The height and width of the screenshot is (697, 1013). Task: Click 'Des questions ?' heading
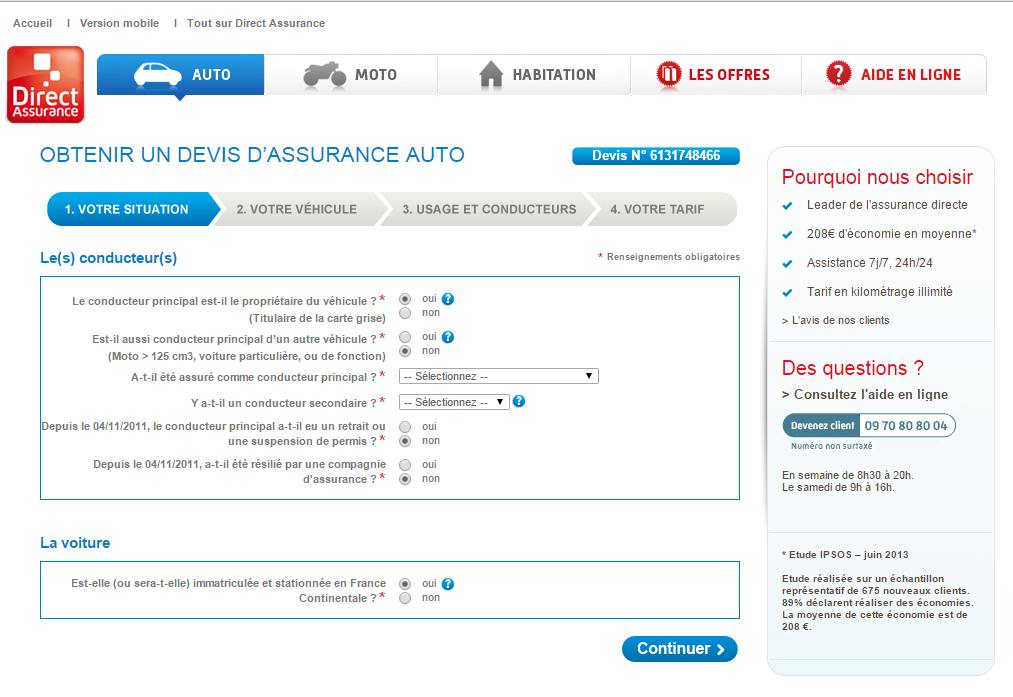point(853,368)
